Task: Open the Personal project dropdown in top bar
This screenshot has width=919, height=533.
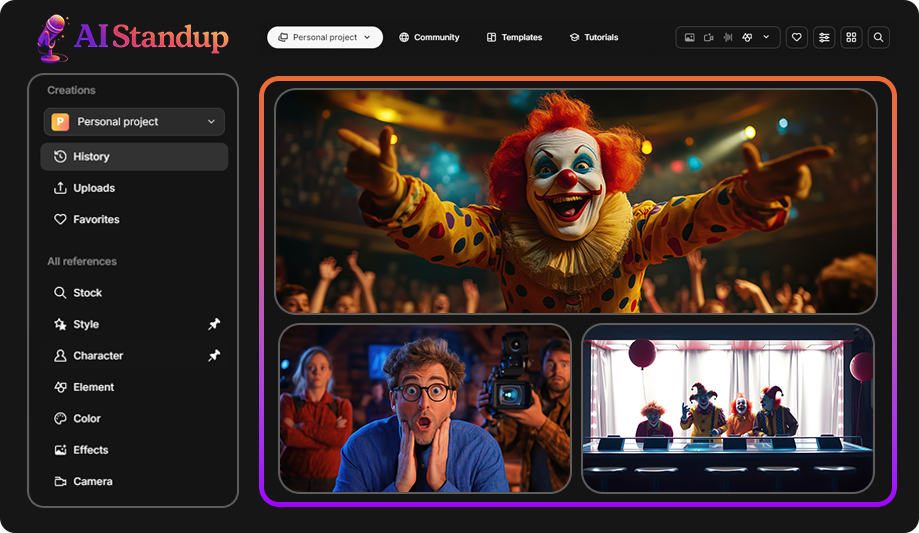Action: point(324,37)
